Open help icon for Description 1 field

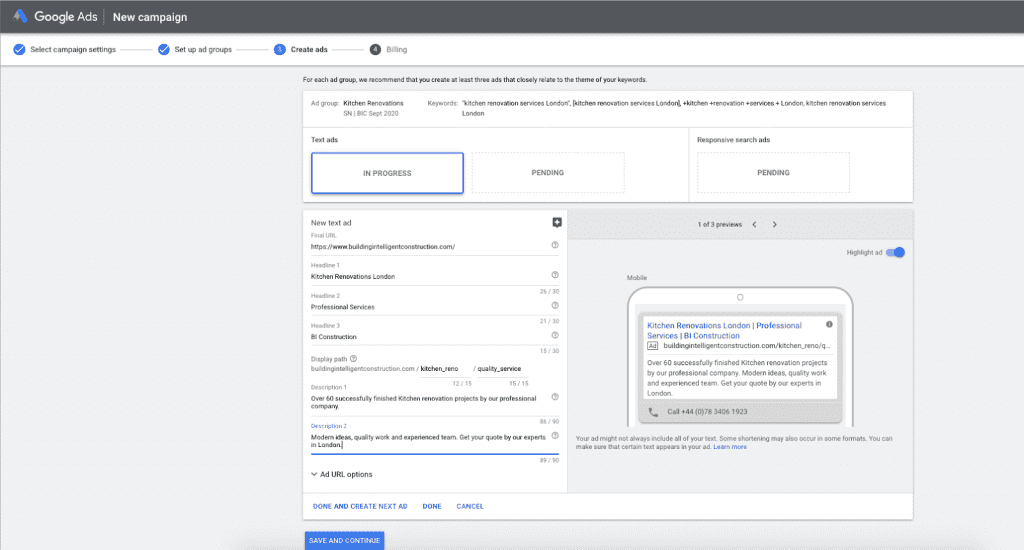(555, 396)
